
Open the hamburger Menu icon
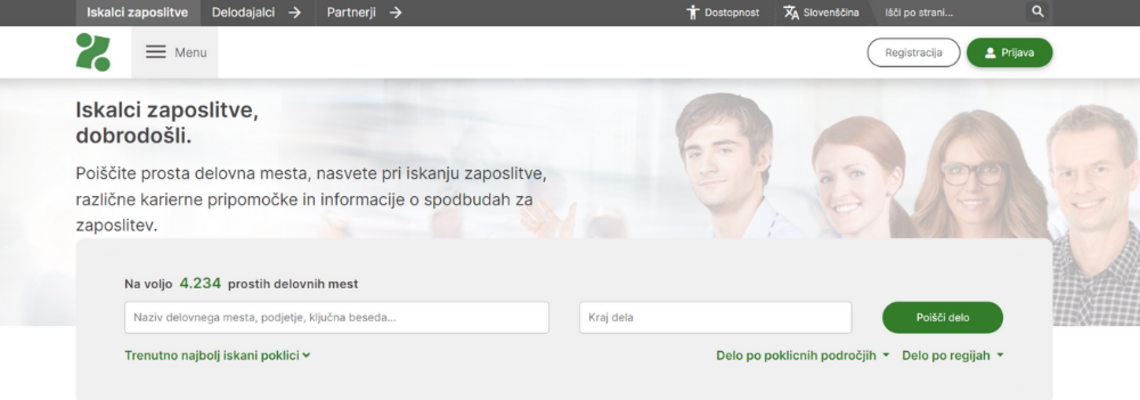click(156, 52)
